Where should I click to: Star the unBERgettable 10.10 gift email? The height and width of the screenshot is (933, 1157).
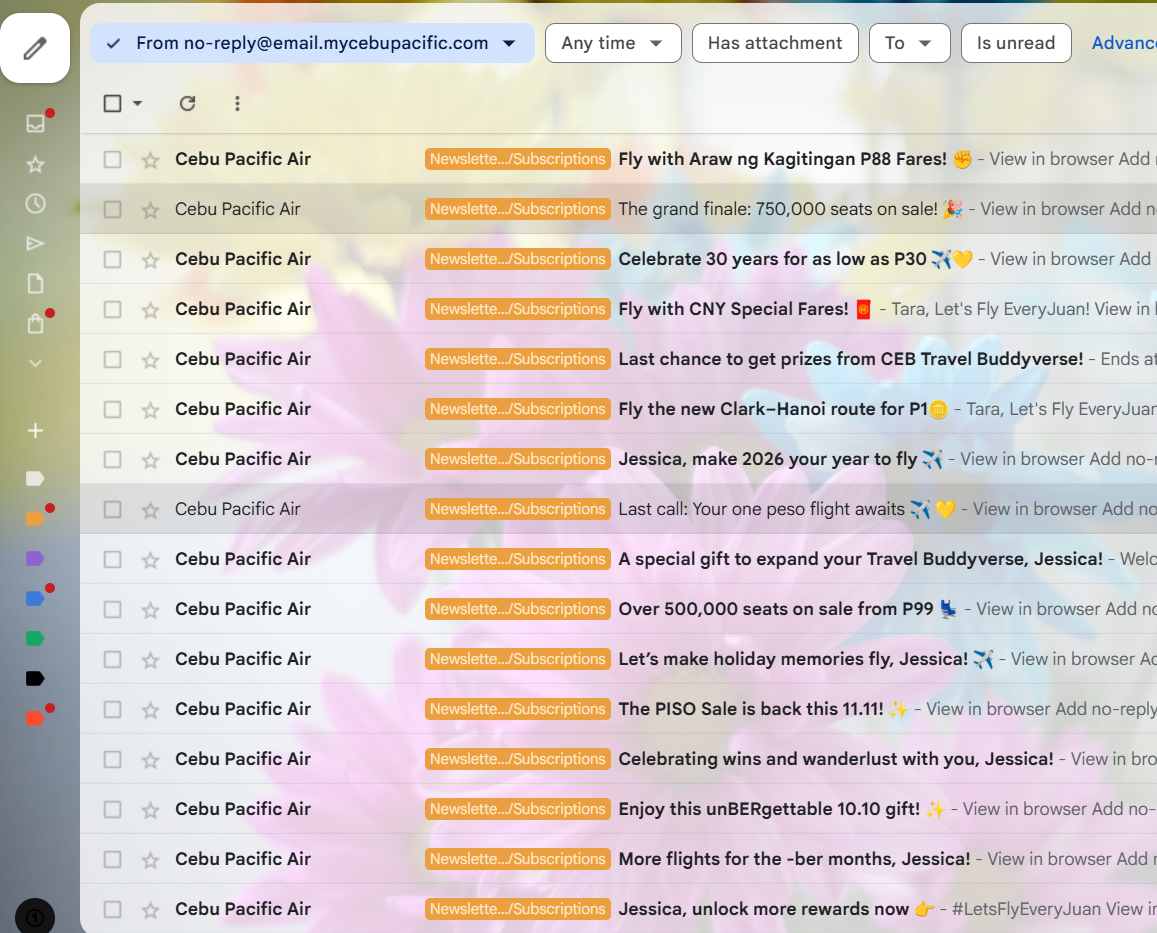pyautogui.click(x=151, y=810)
